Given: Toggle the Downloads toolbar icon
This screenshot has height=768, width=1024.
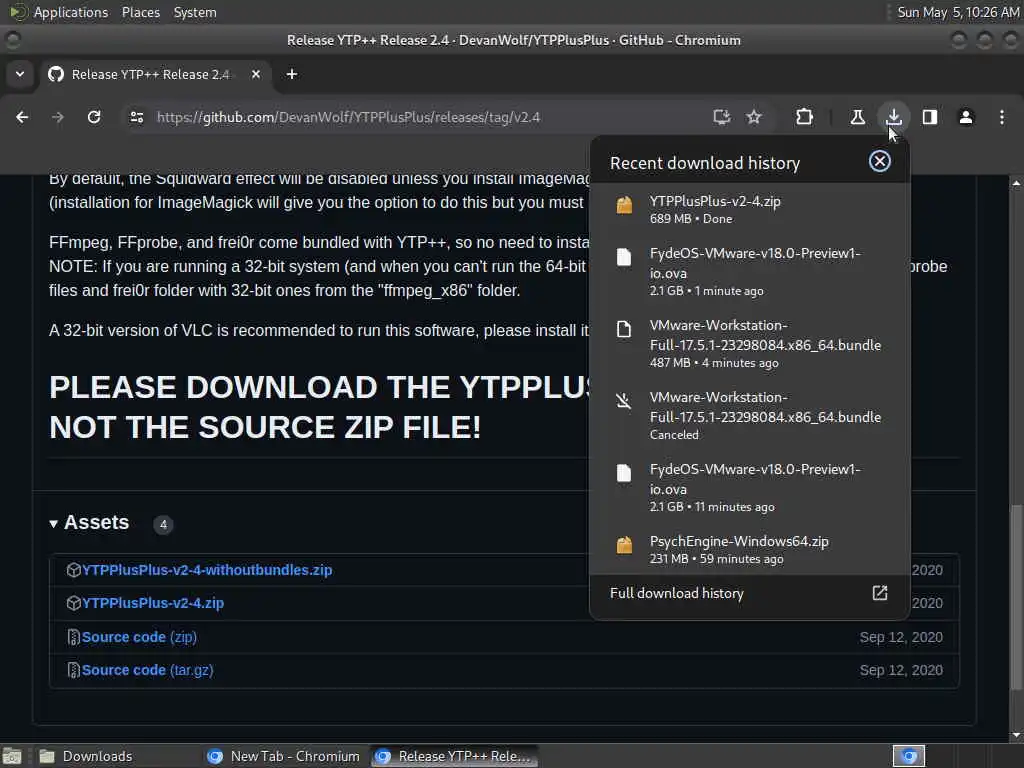Looking at the screenshot, I should tap(893, 117).
